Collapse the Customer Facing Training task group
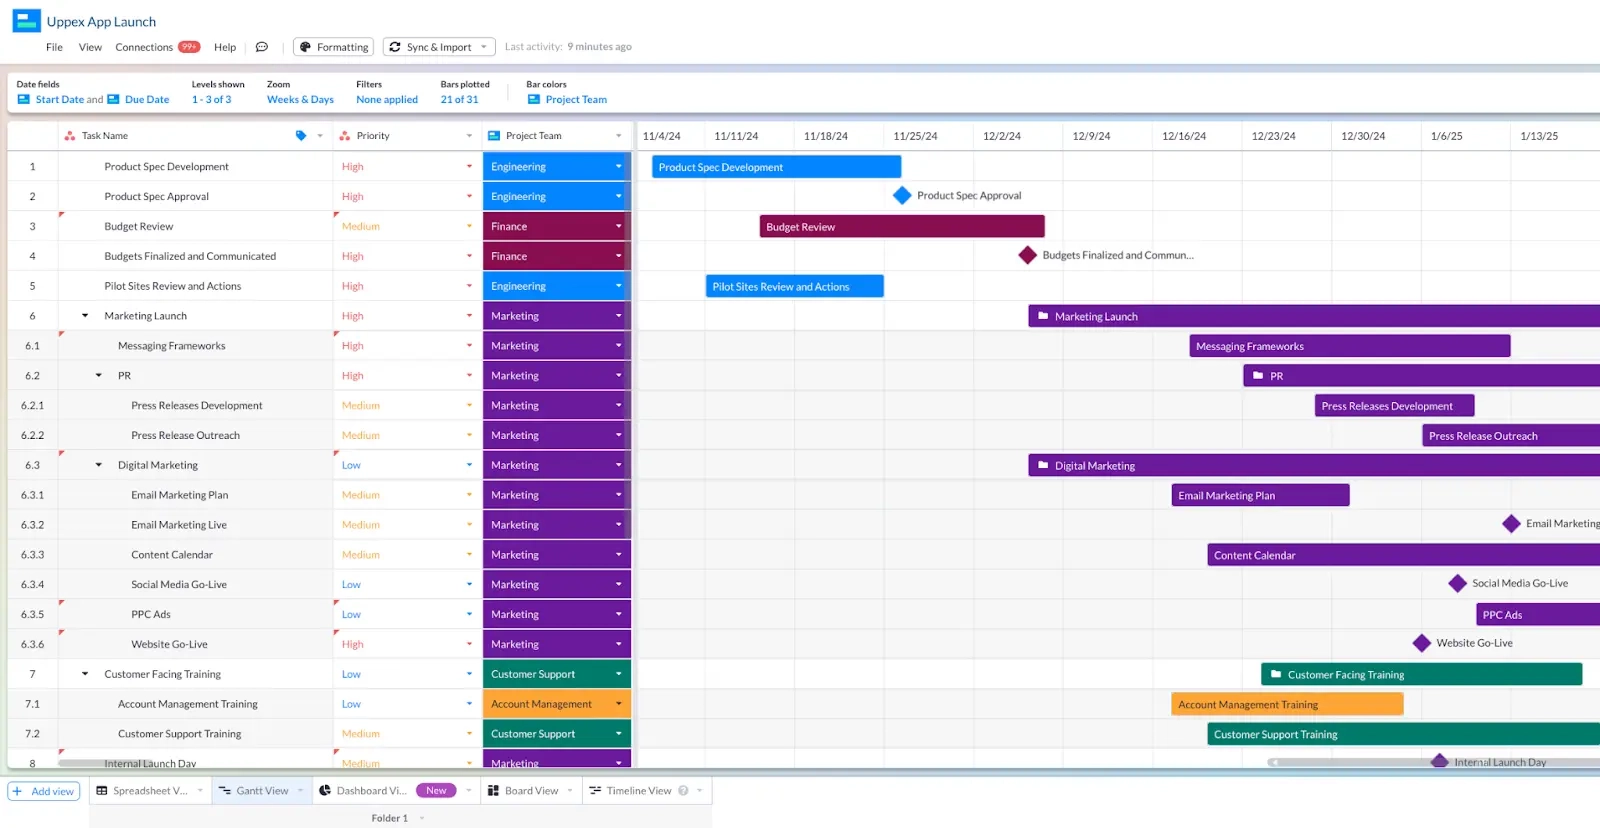 [85, 674]
